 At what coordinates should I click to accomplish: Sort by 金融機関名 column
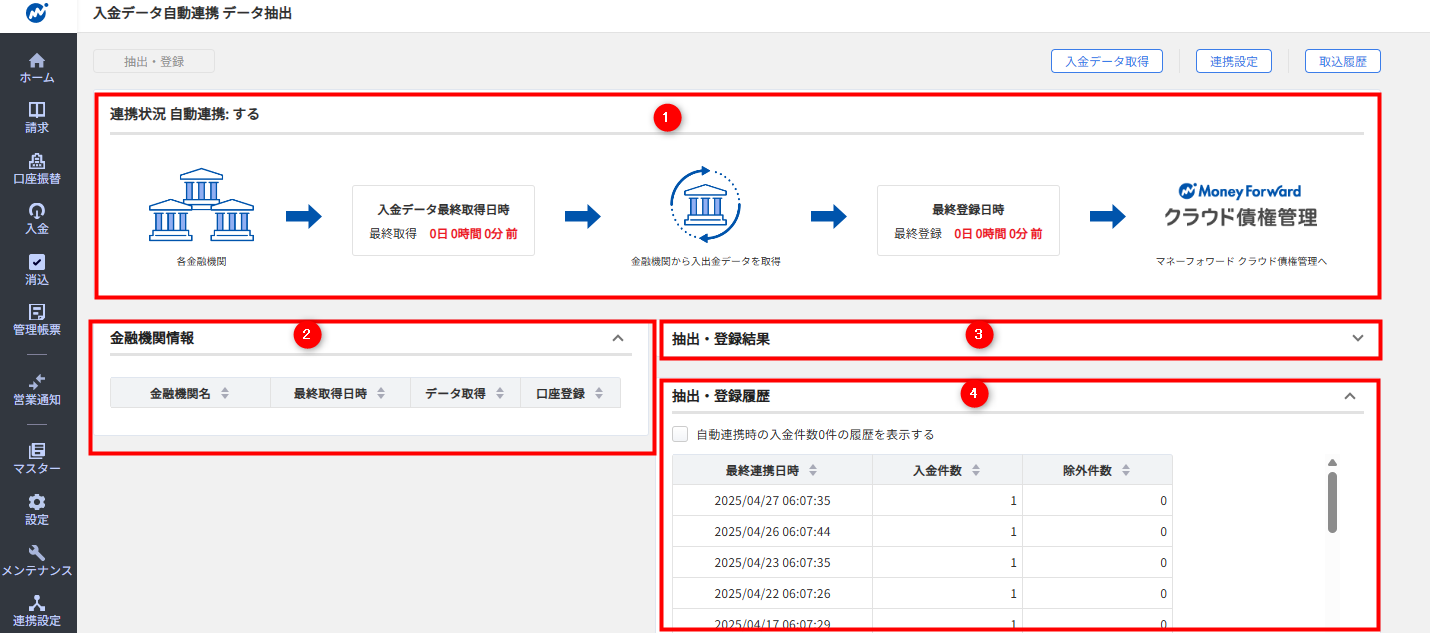coord(190,393)
